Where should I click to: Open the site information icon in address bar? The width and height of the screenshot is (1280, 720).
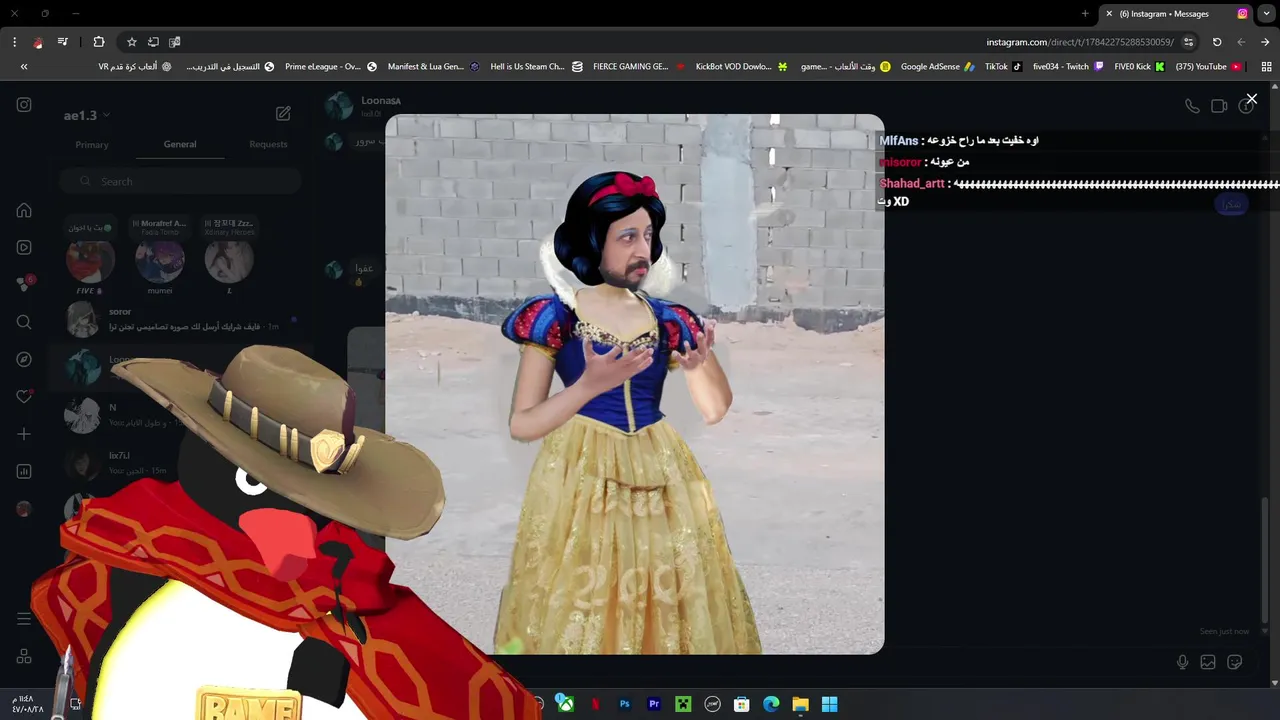tap(1188, 42)
